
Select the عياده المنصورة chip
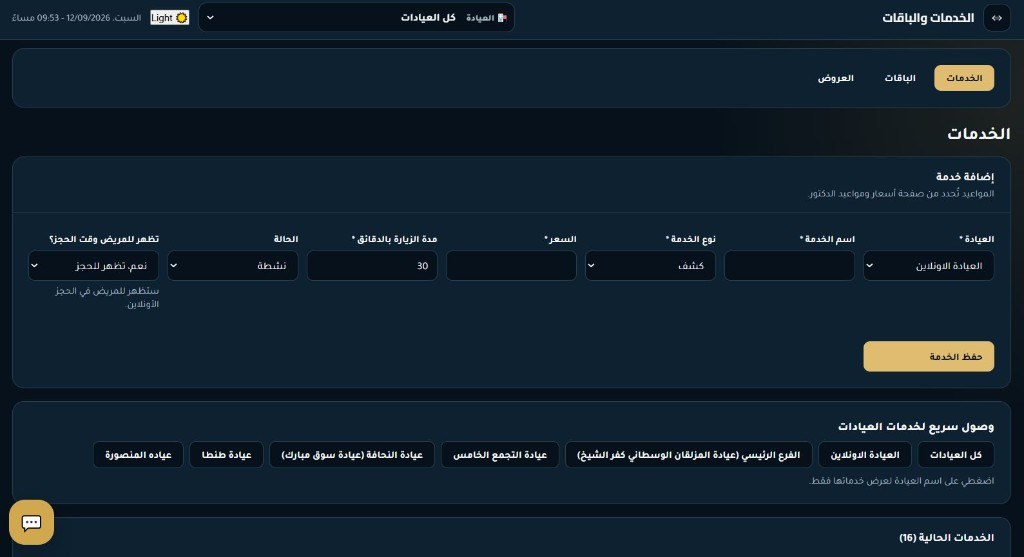(138, 454)
